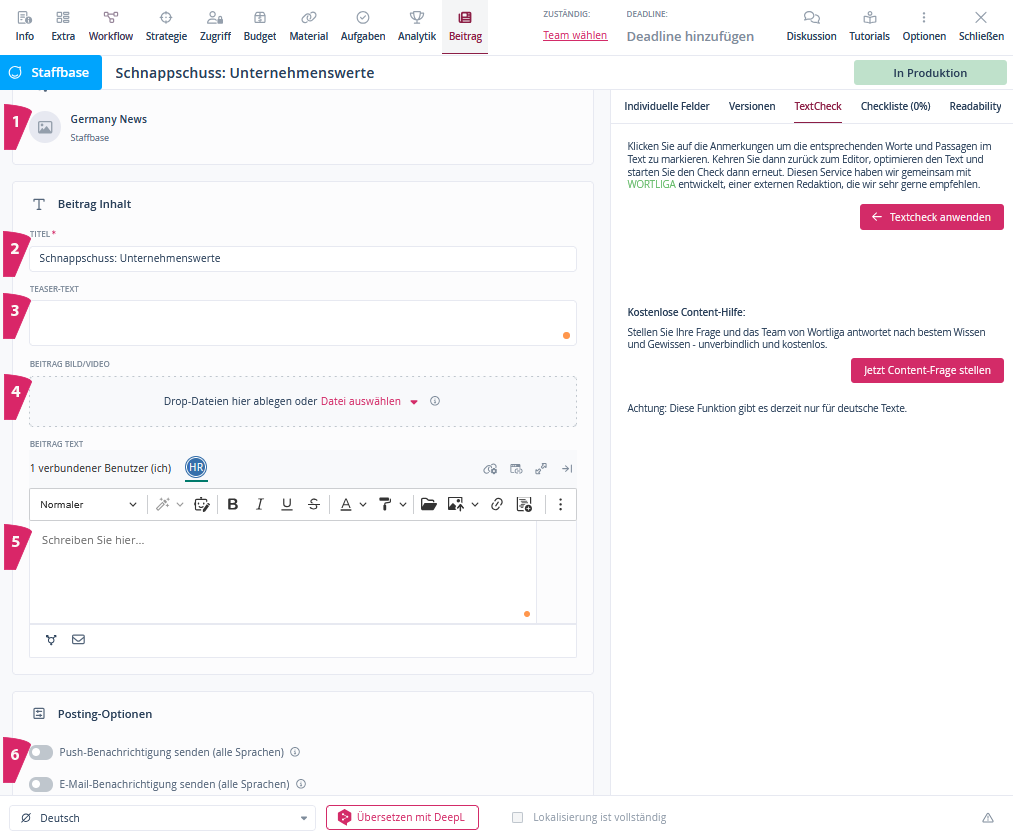Open the WORTLIGA link
This screenshot has width=1013, height=833.
coord(651,184)
